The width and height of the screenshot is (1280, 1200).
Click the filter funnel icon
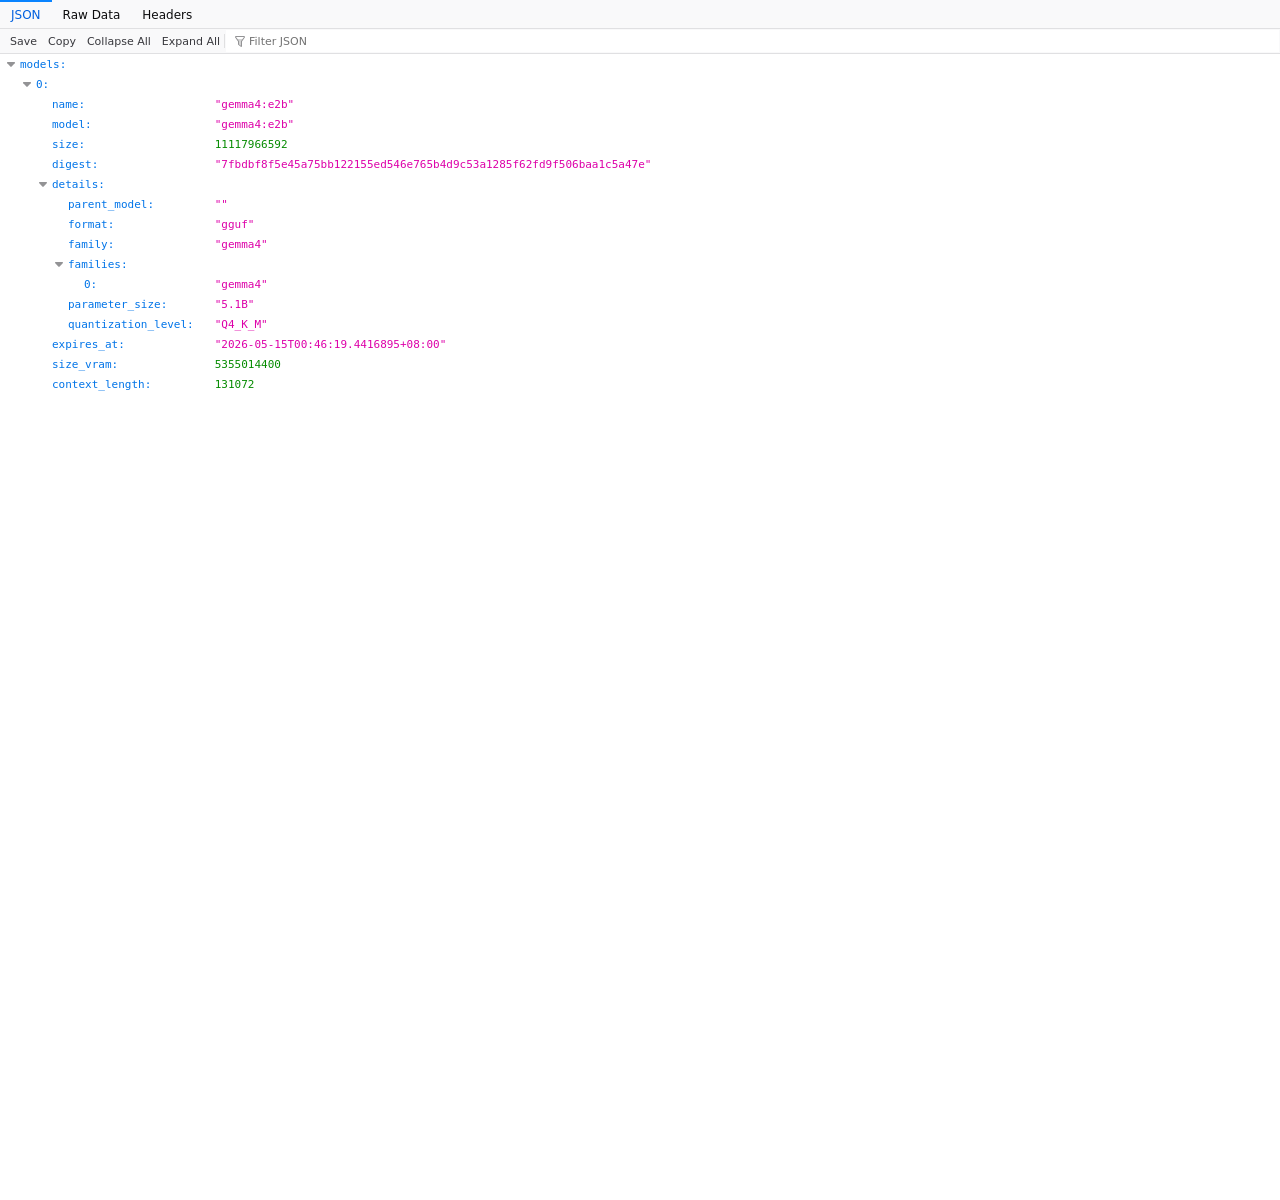tap(240, 41)
